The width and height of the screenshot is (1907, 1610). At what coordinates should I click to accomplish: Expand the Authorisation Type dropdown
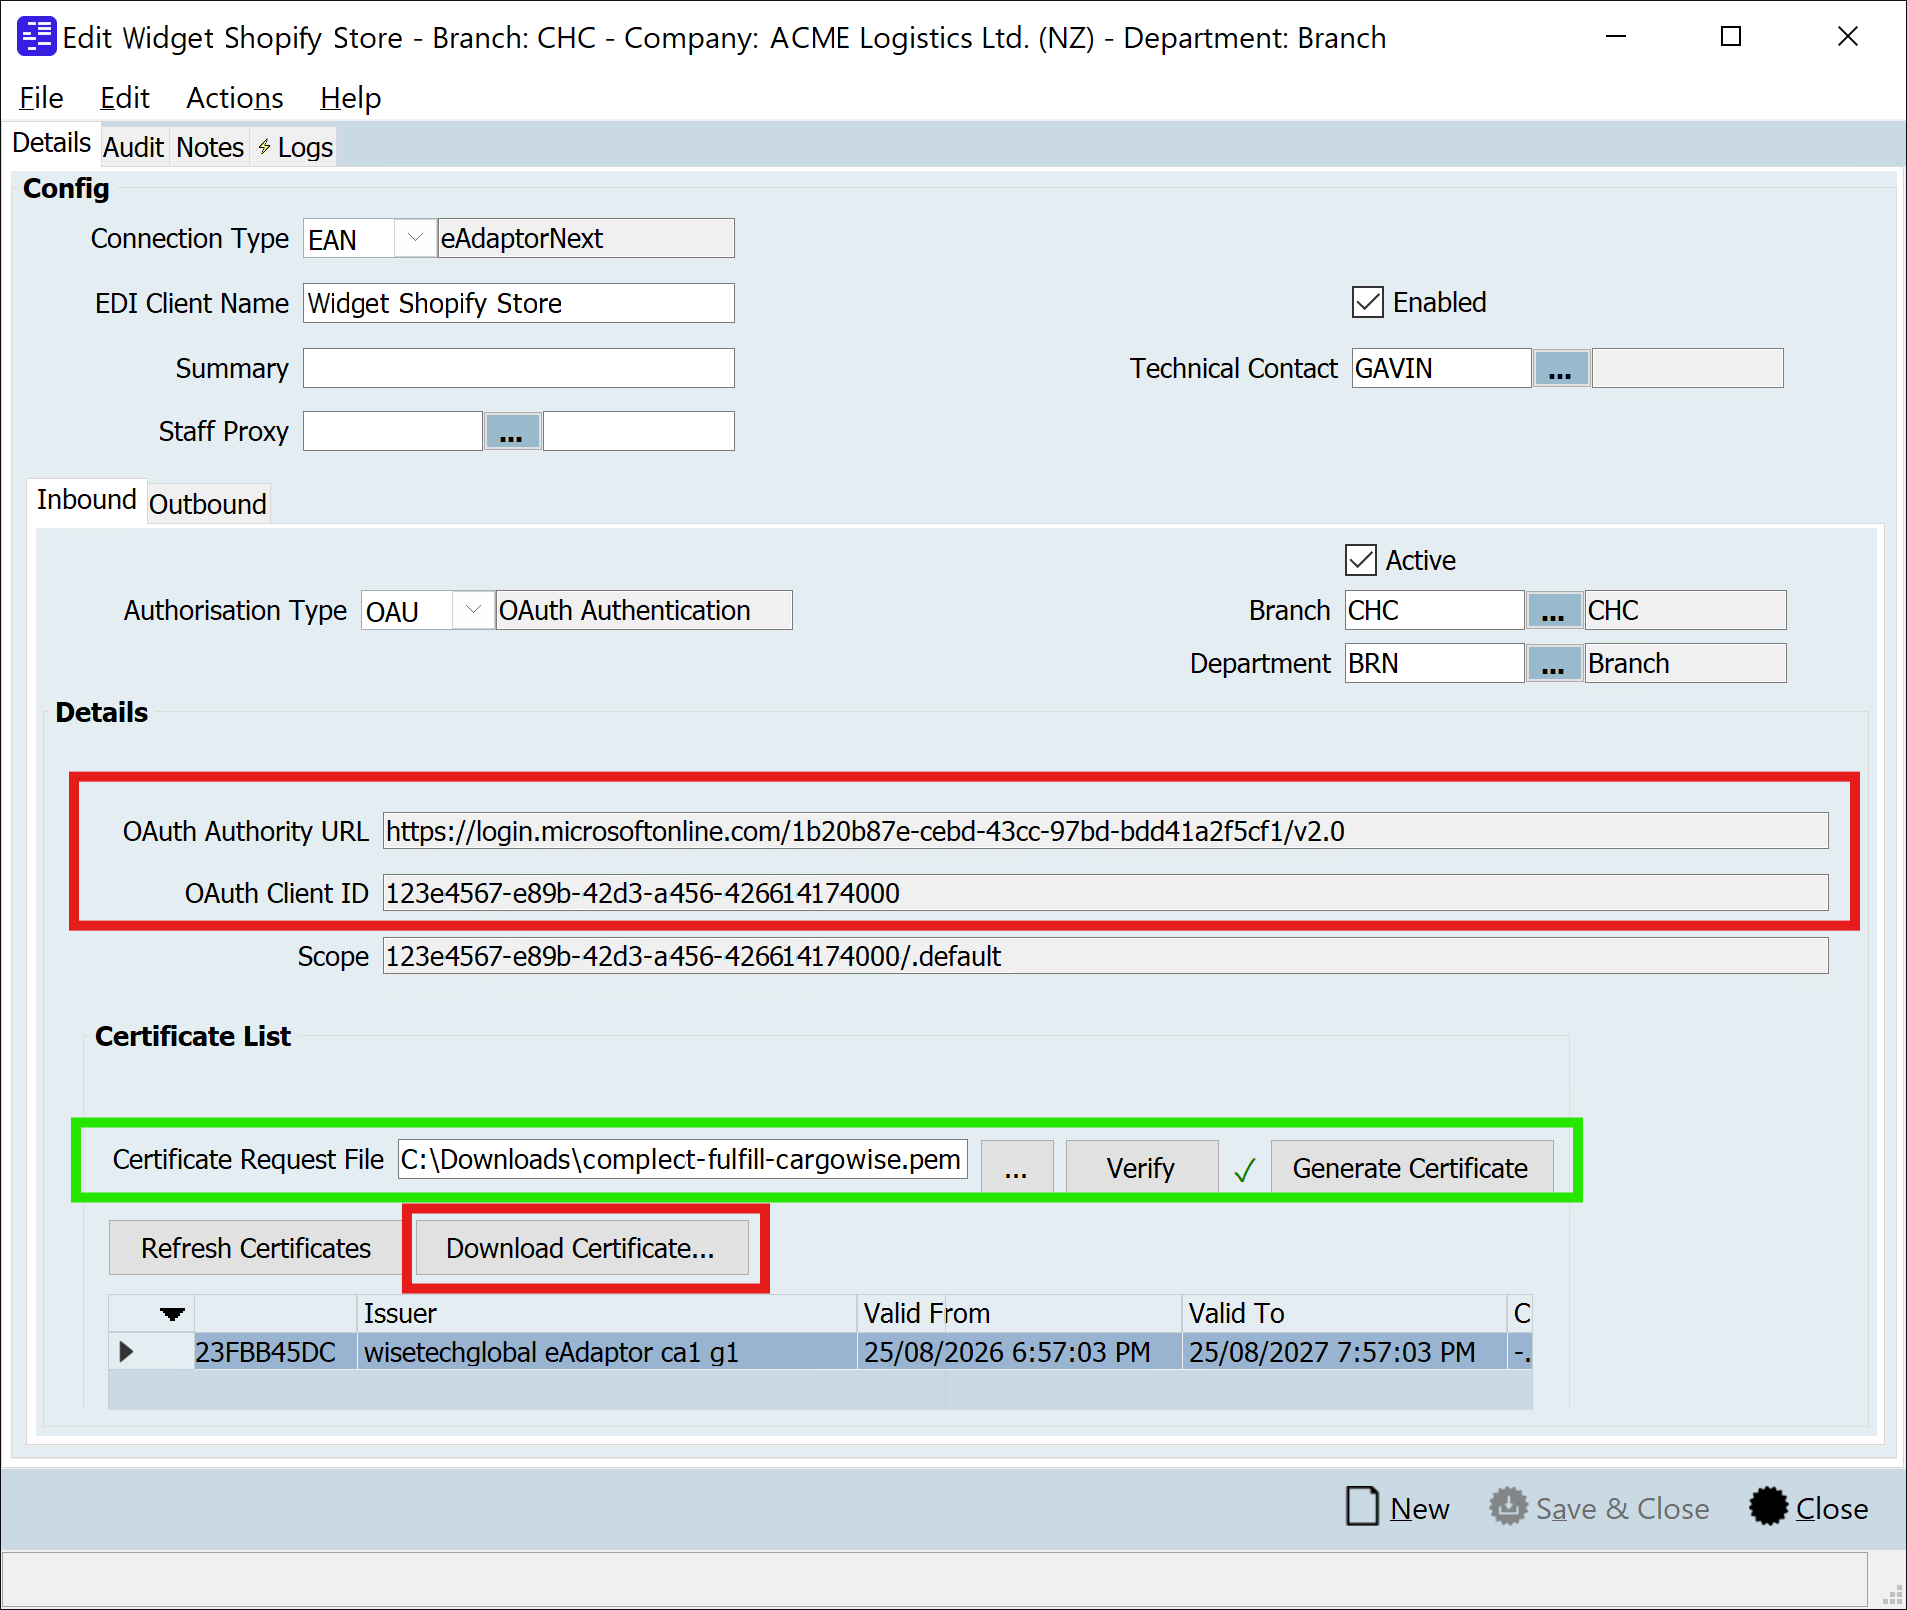point(472,610)
